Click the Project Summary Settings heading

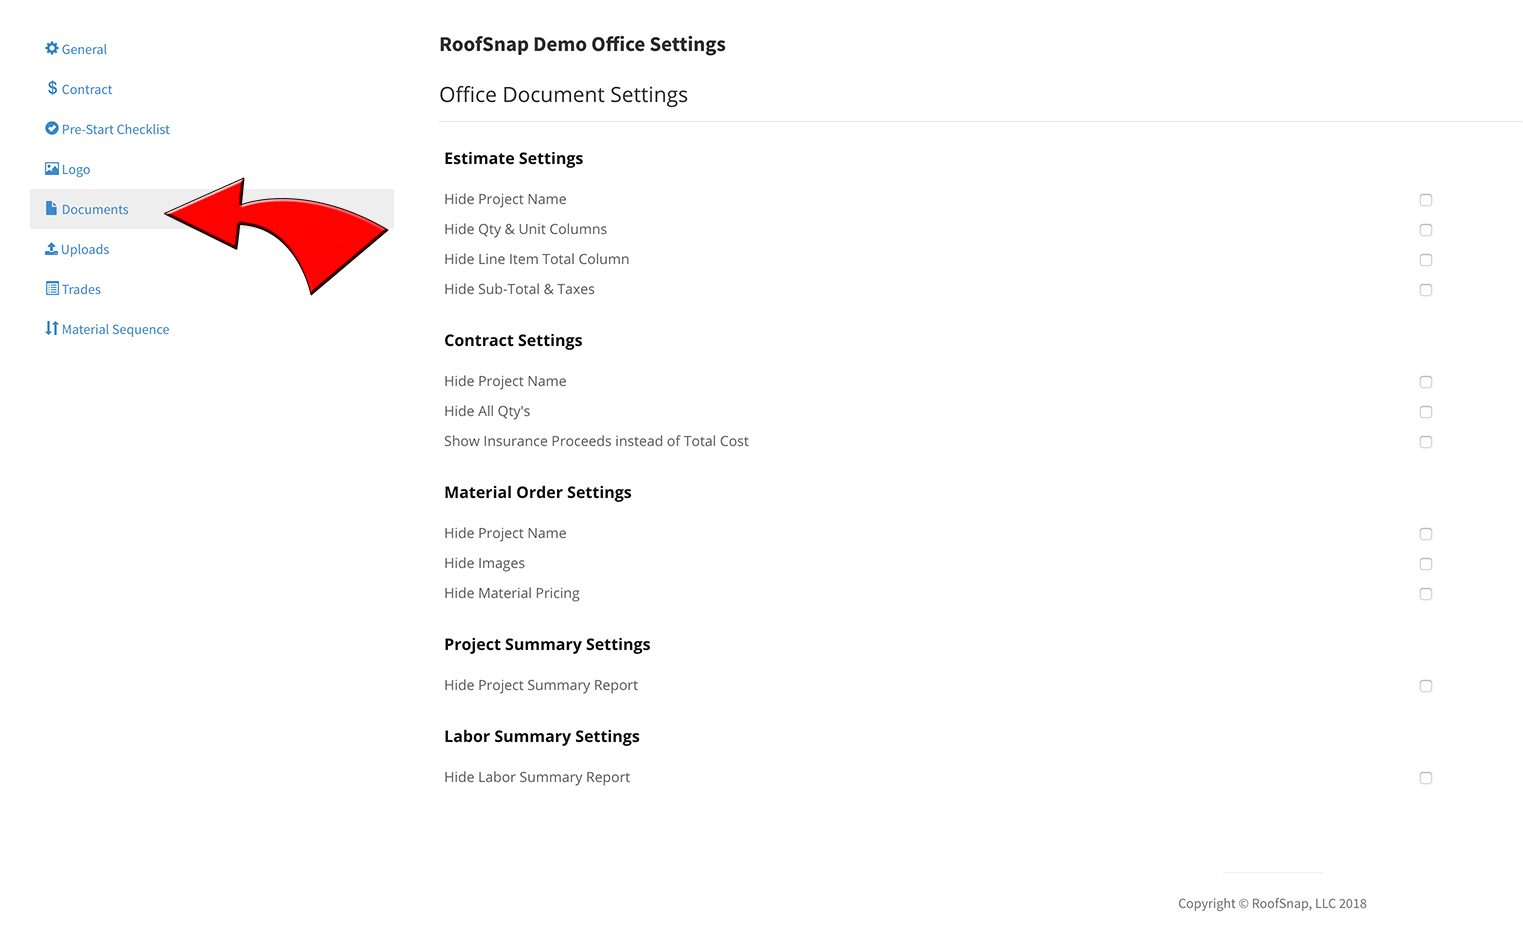point(547,644)
